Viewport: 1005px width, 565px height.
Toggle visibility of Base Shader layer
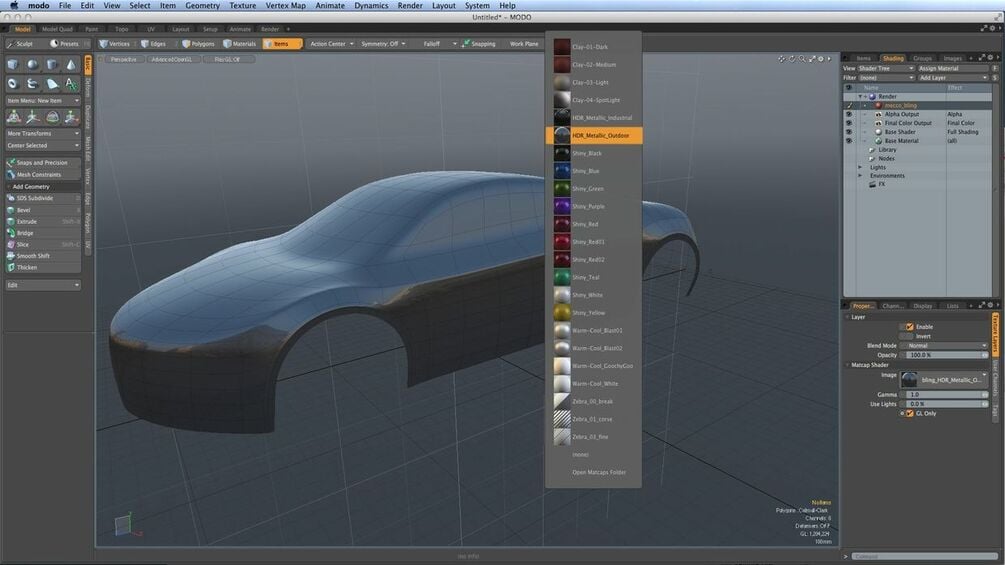849,132
